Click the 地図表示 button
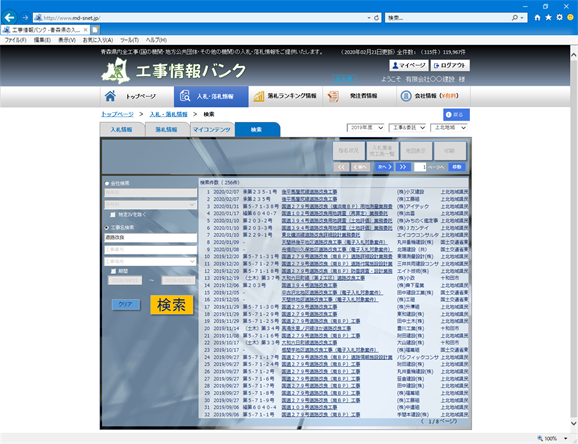This screenshot has width=578, height=444. coord(416,151)
